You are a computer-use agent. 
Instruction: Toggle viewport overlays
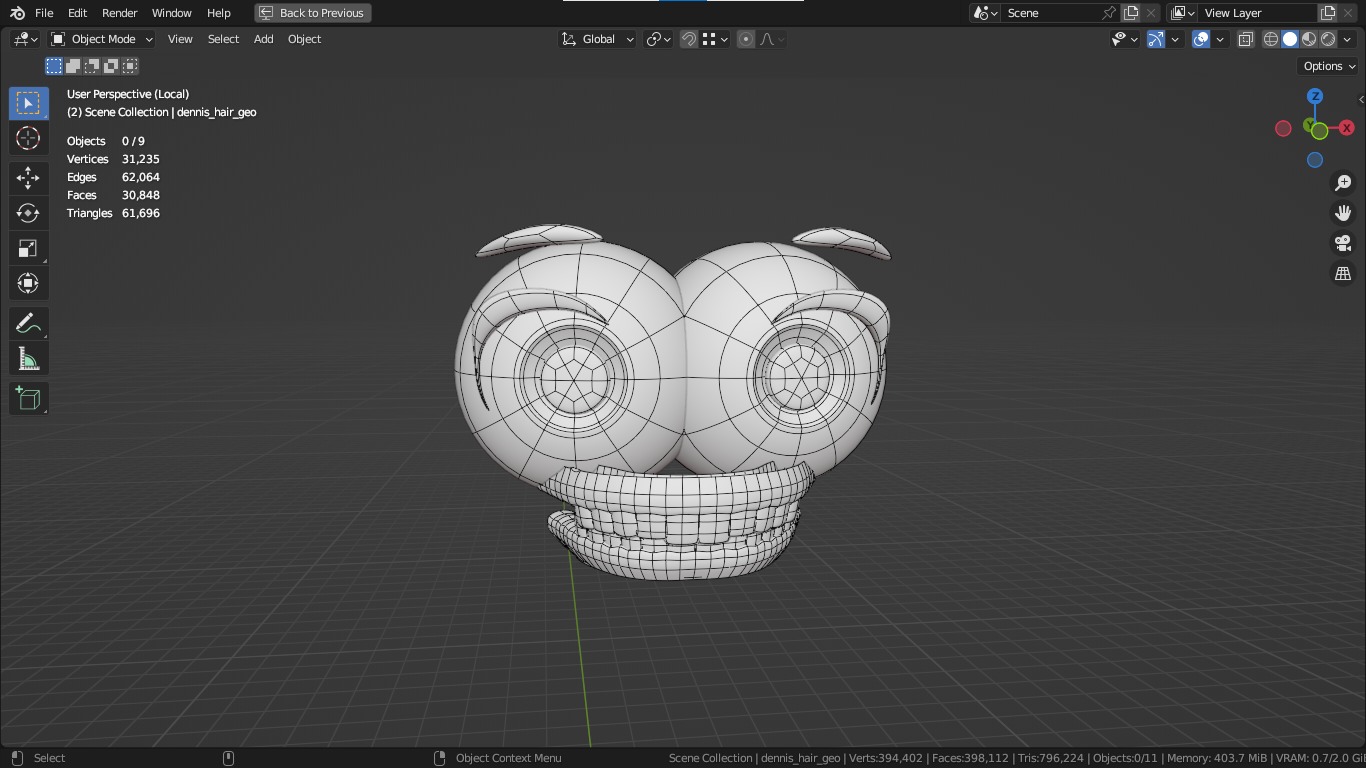1201,39
